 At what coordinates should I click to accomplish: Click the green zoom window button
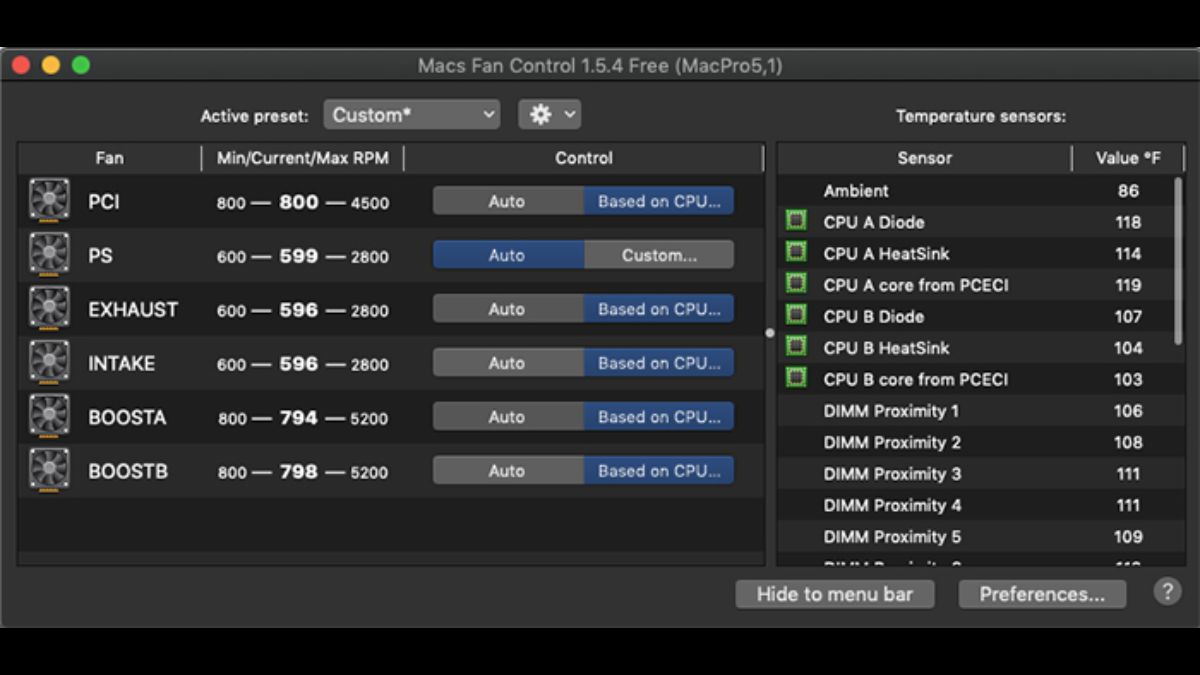[81, 66]
